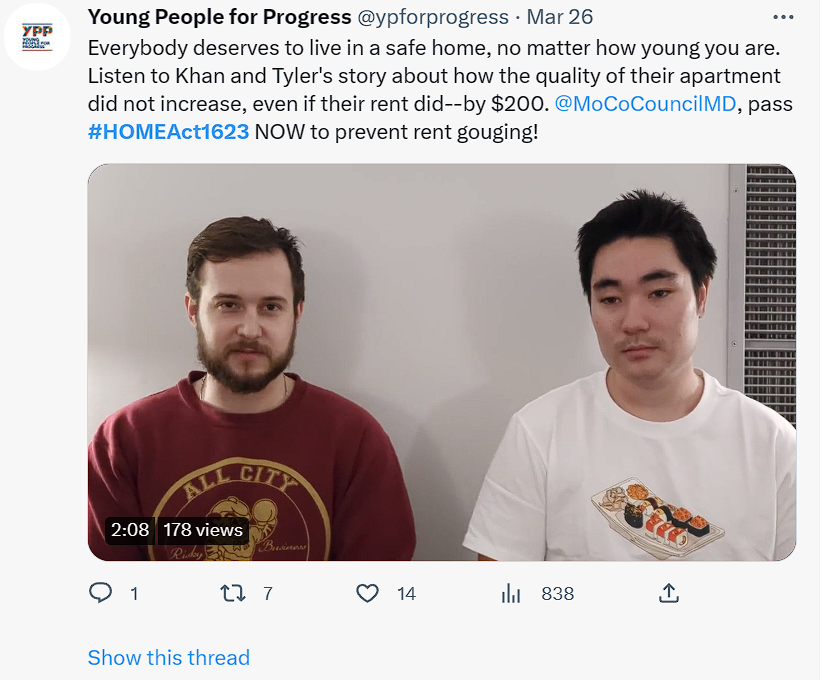
Task: Click the share upload icon
Action: pyautogui.click(x=669, y=593)
